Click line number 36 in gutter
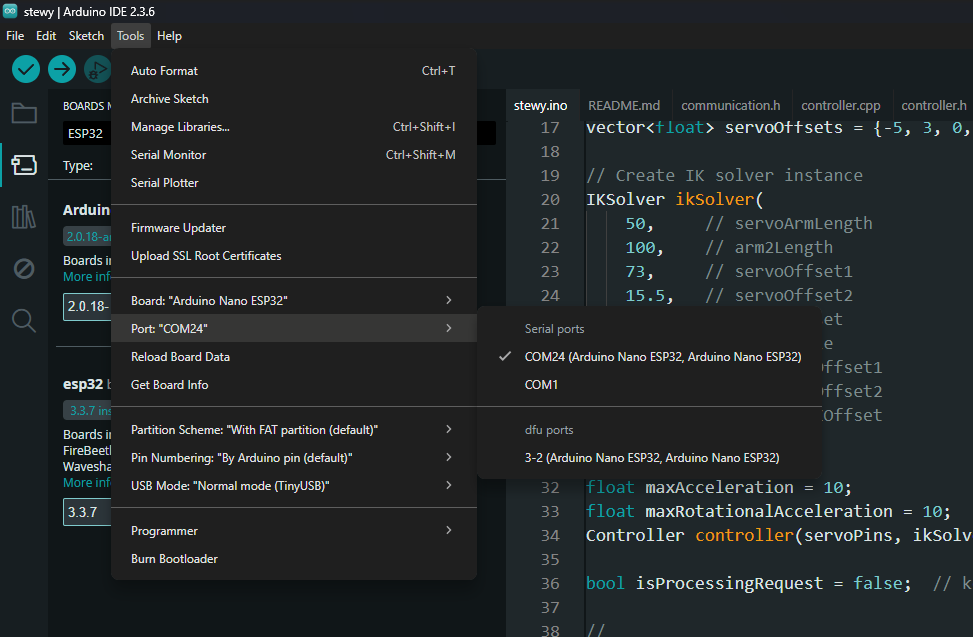The image size is (973, 637). pyautogui.click(x=550, y=583)
